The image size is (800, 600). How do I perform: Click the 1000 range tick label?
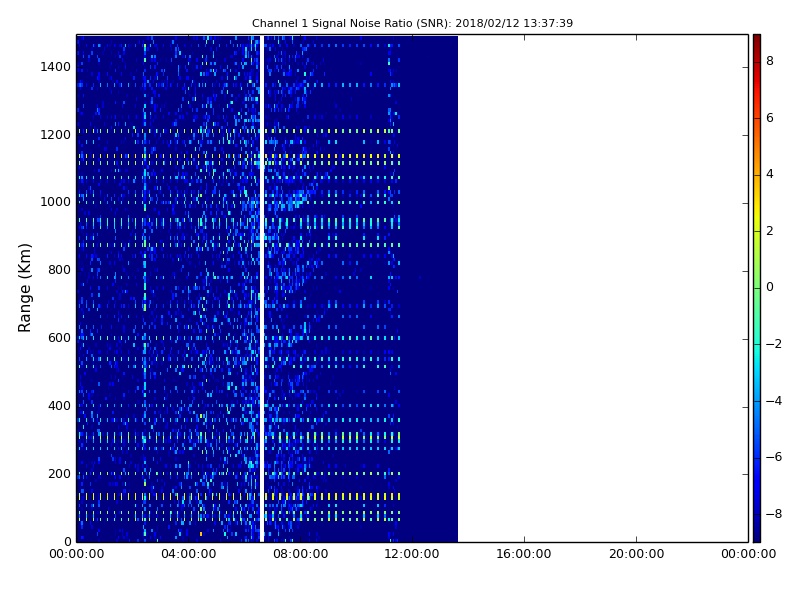click(56, 202)
